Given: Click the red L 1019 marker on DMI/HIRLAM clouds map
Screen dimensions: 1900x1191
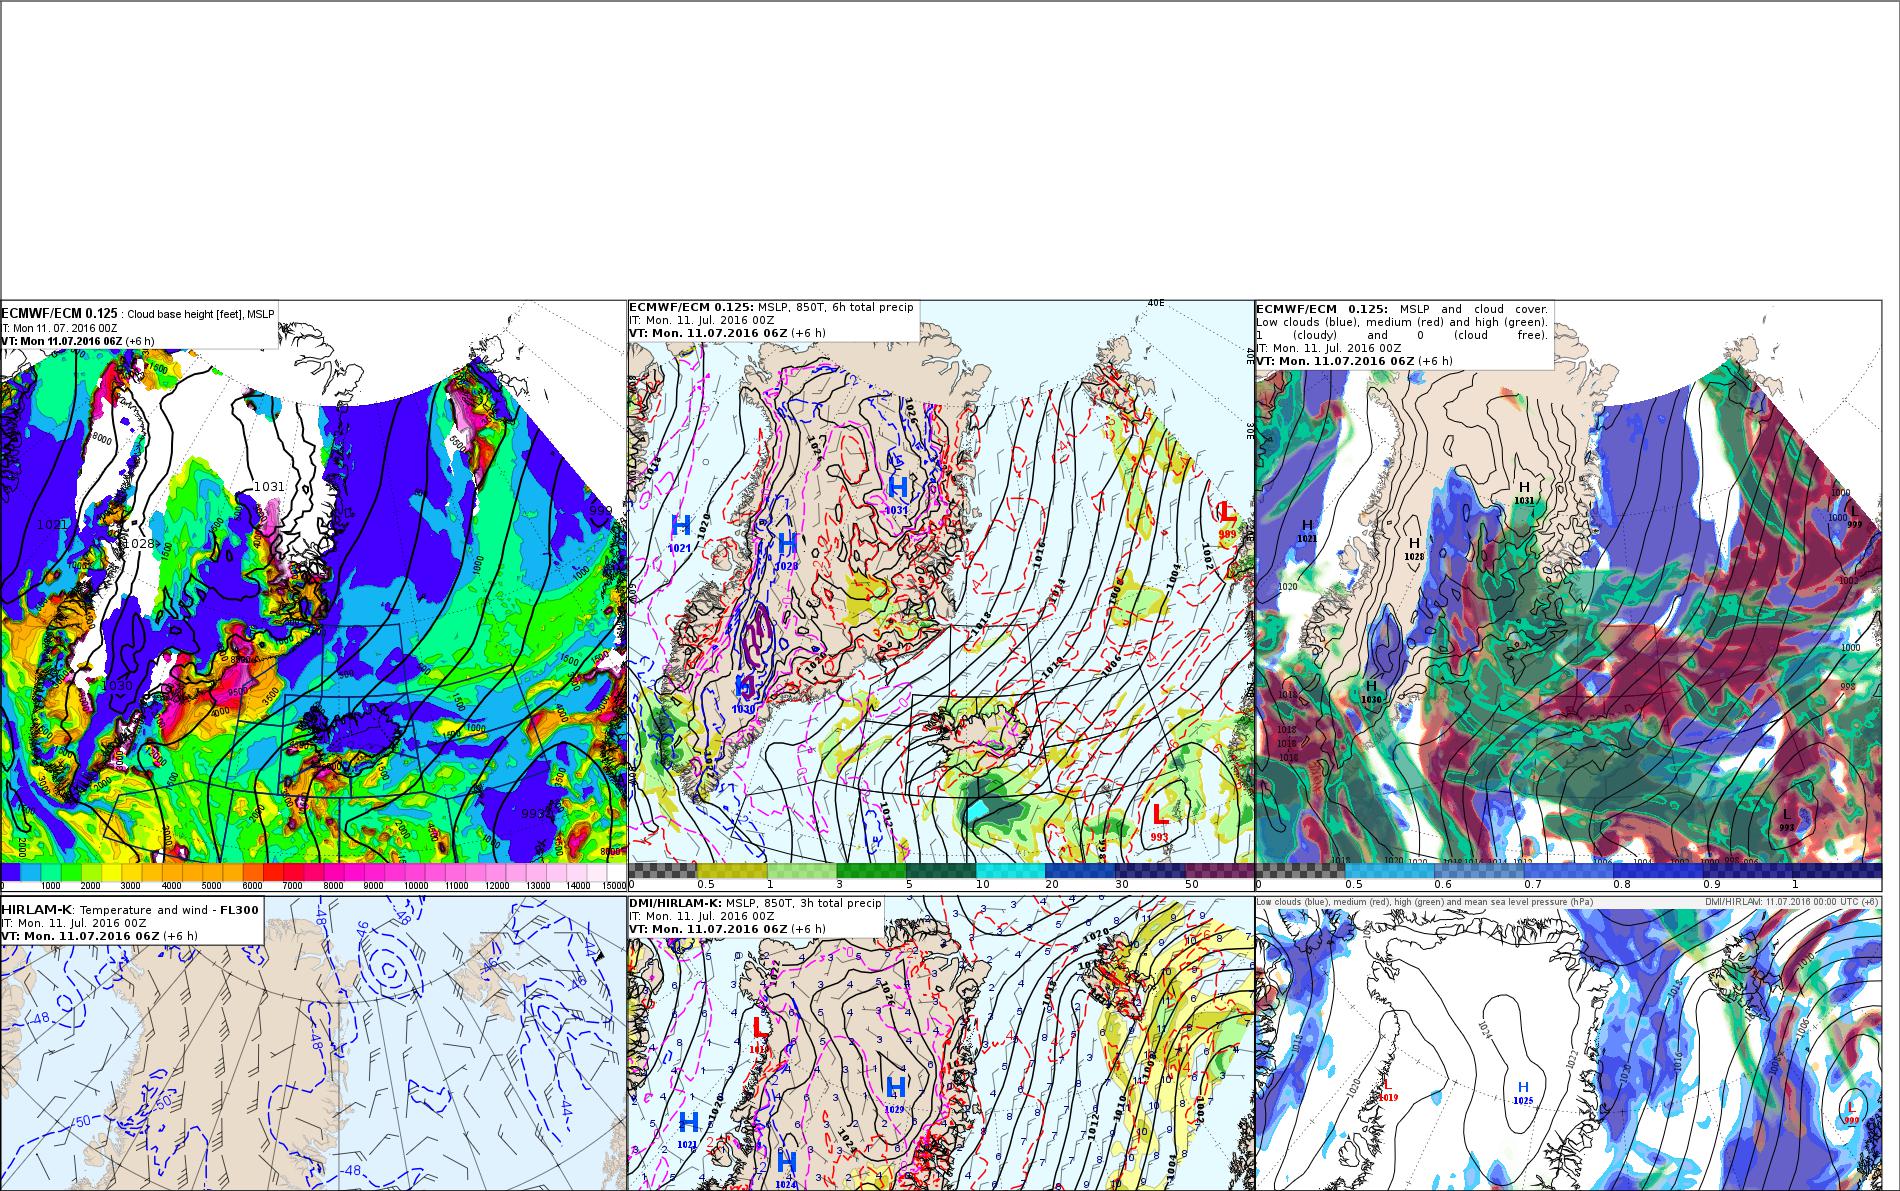Looking at the screenshot, I should tap(1387, 1090).
